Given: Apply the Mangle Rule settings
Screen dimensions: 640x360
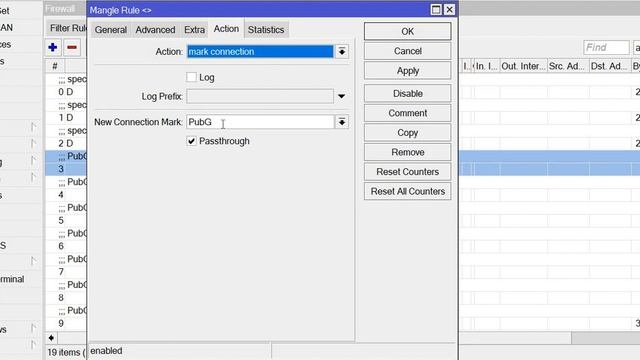Looking at the screenshot, I should coord(407,71).
